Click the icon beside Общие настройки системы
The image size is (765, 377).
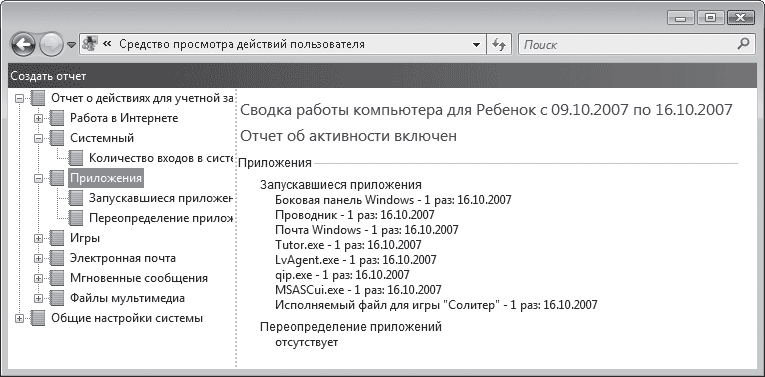[x=38, y=318]
